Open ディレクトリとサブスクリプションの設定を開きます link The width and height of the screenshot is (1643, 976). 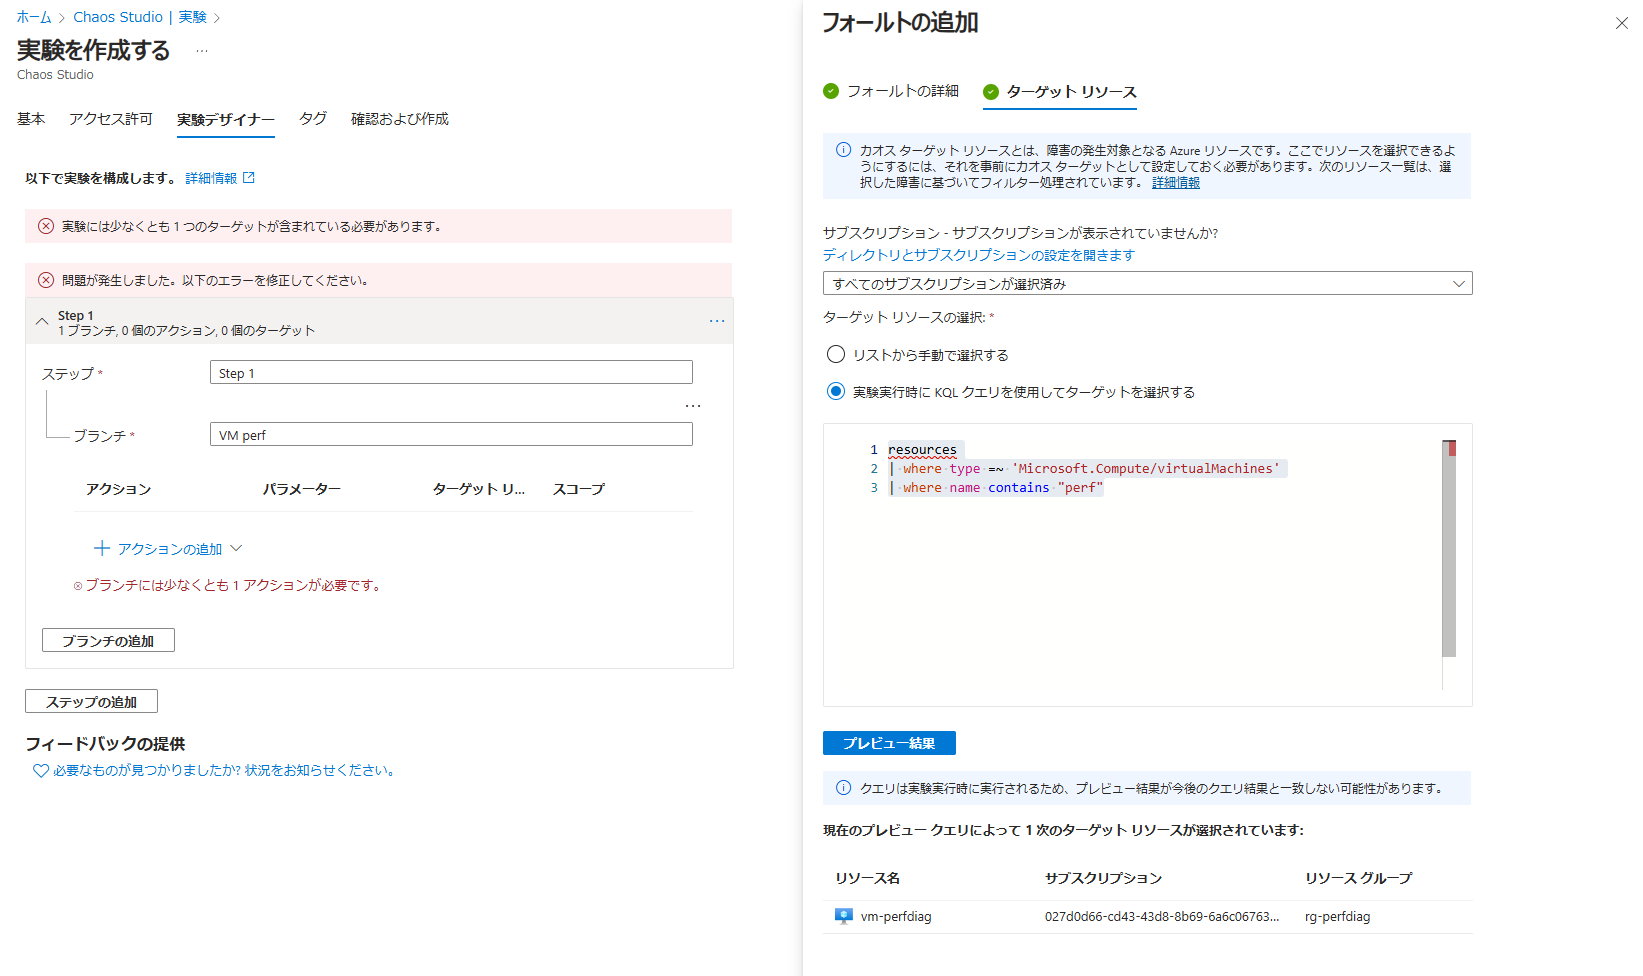click(x=979, y=255)
